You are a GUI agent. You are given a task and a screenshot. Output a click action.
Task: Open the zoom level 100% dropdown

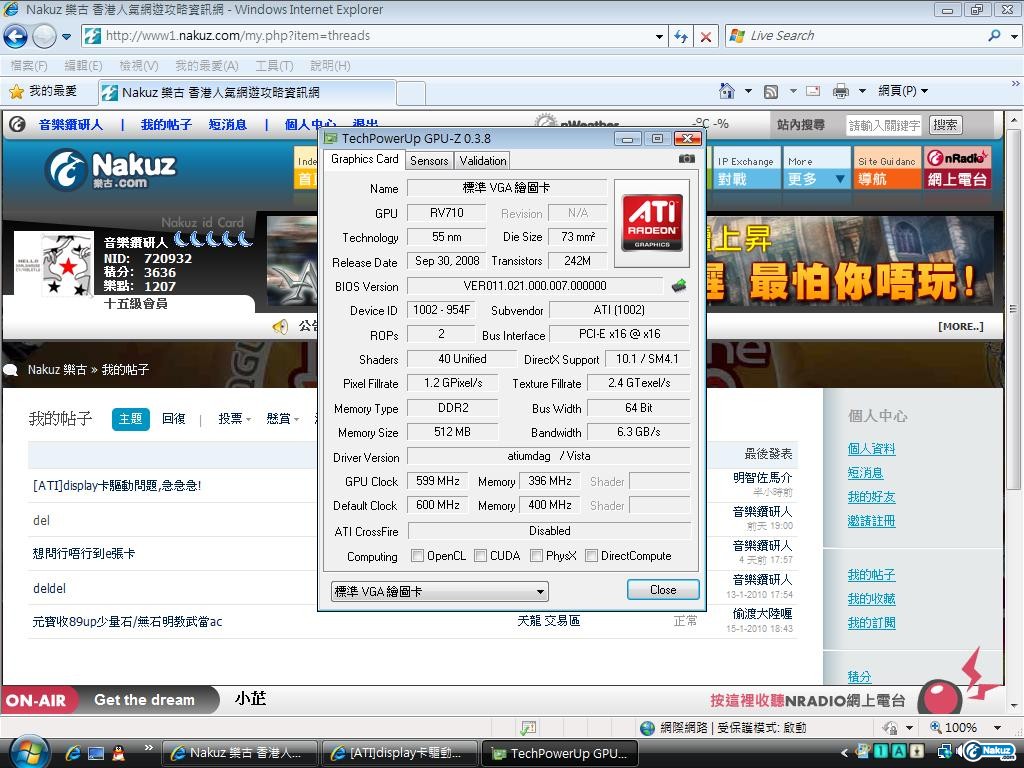(x=997, y=728)
